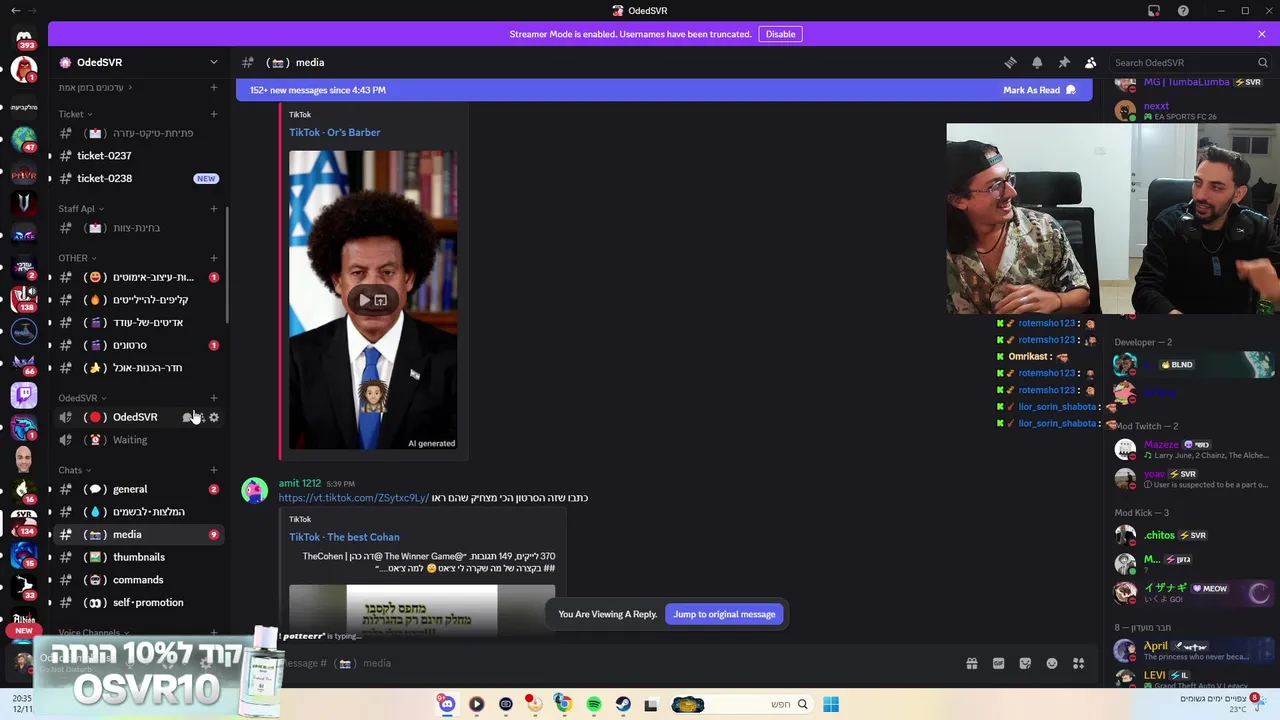
Task: Collapse the Staff Apl category
Action: click(x=80, y=209)
